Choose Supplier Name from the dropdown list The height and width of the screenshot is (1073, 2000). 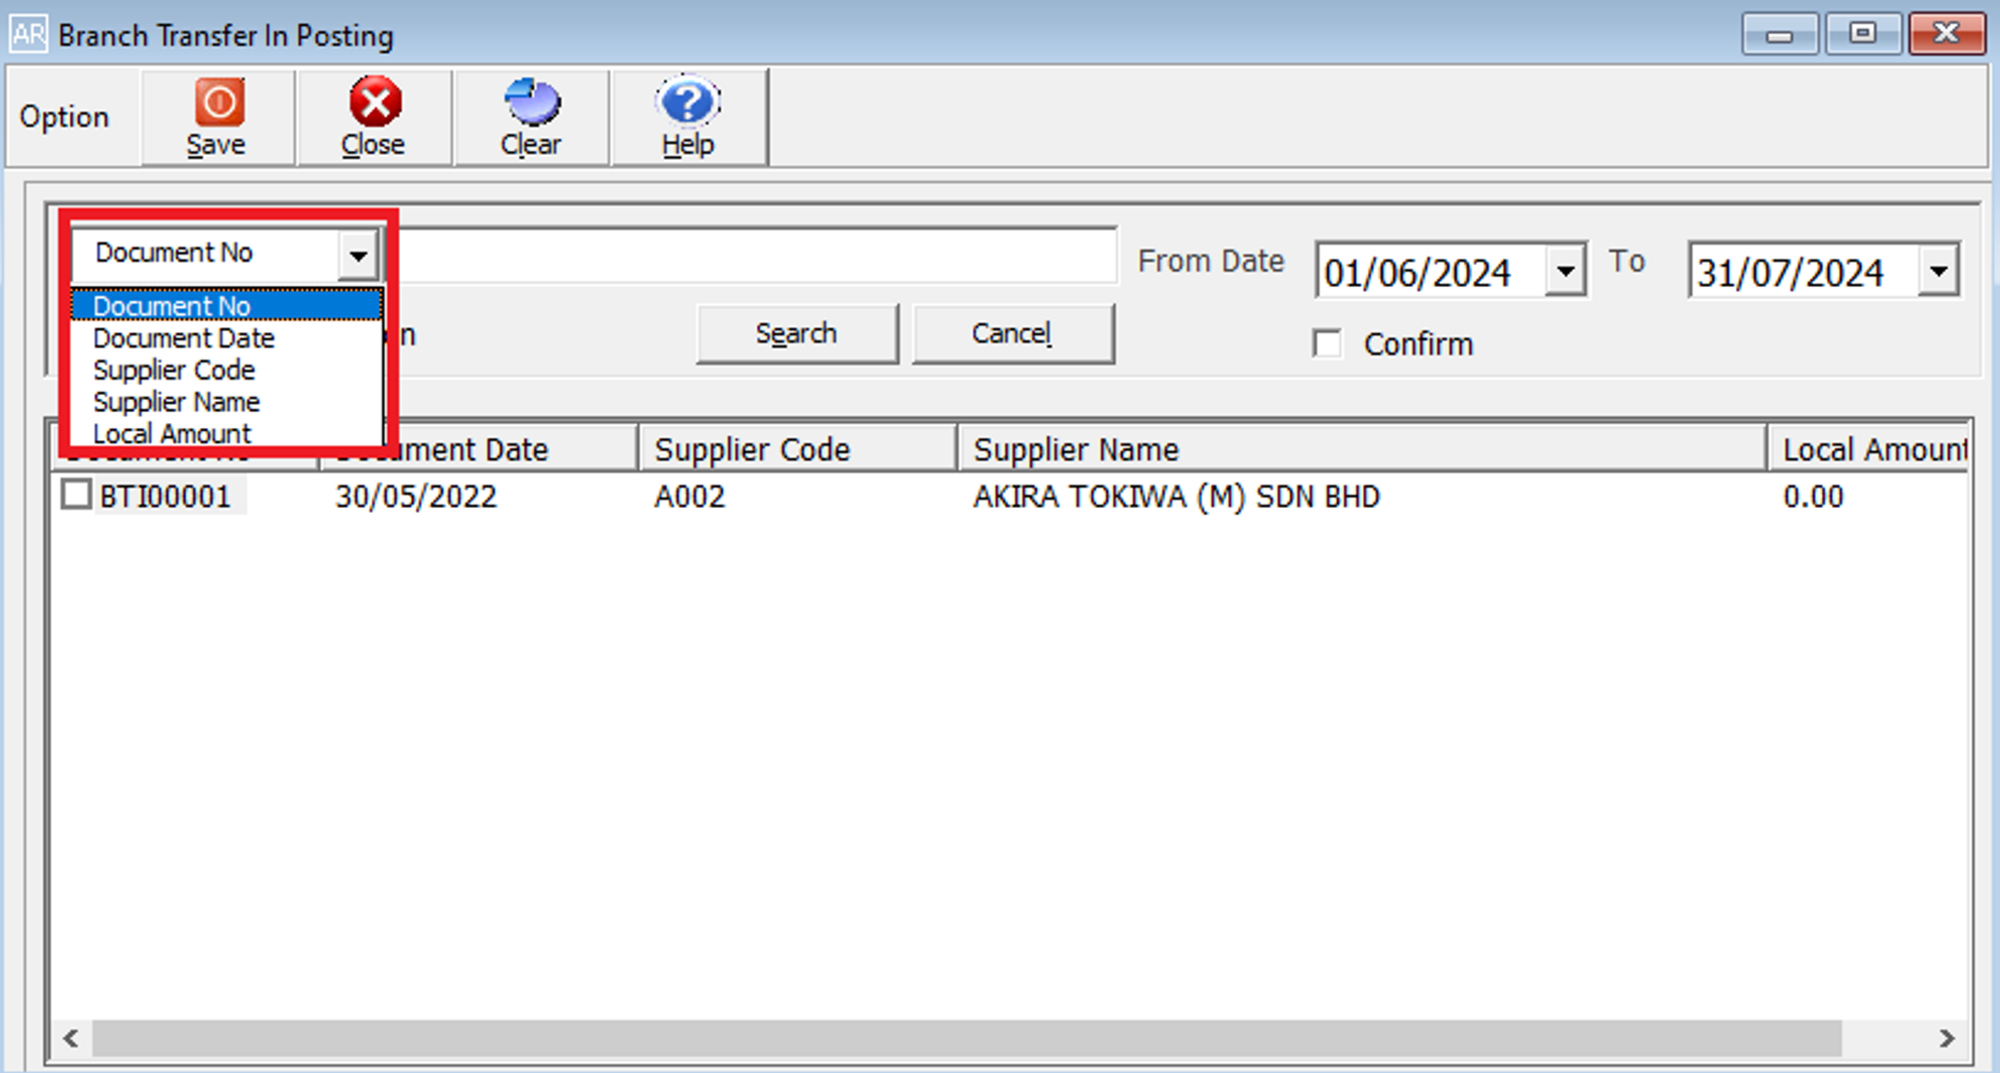(227, 402)
